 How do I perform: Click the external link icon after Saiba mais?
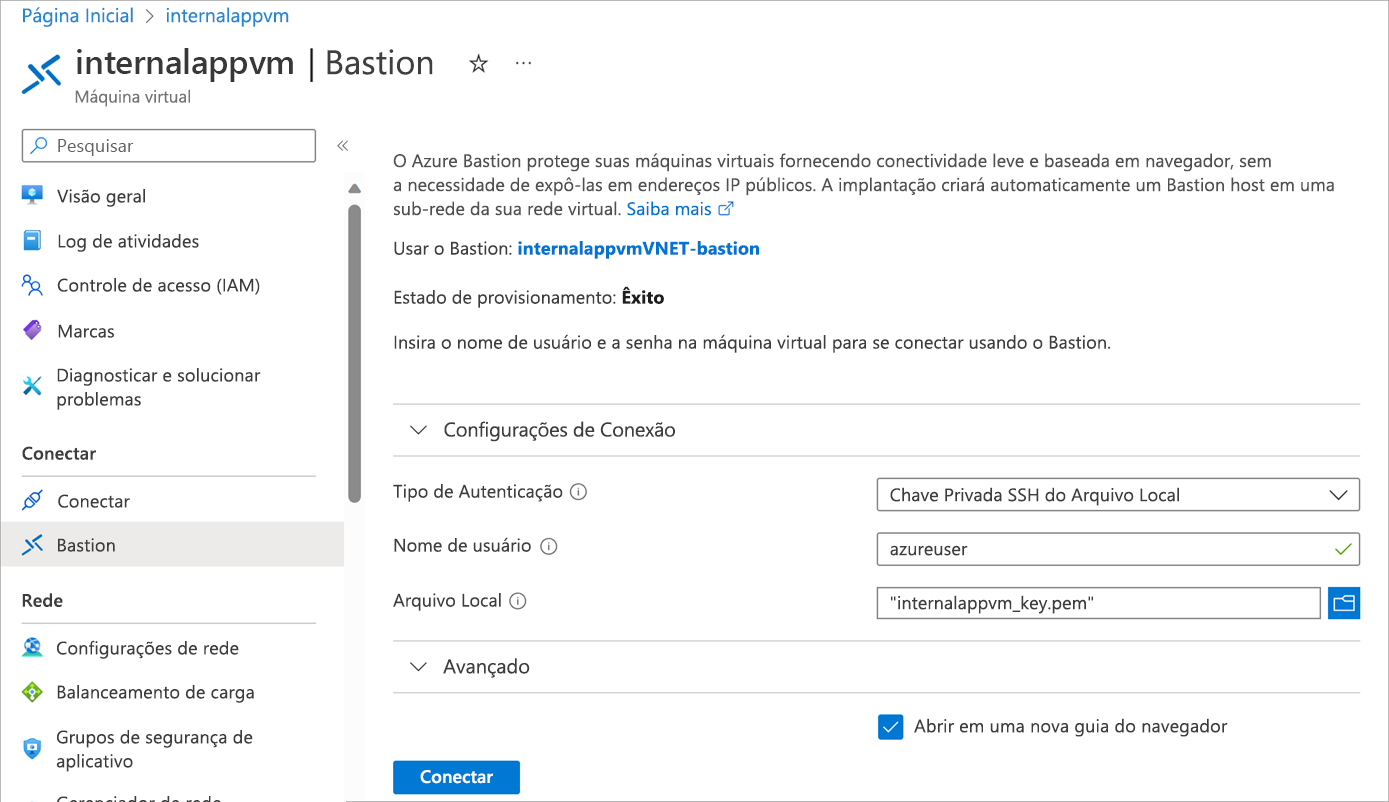coord(726,209)
